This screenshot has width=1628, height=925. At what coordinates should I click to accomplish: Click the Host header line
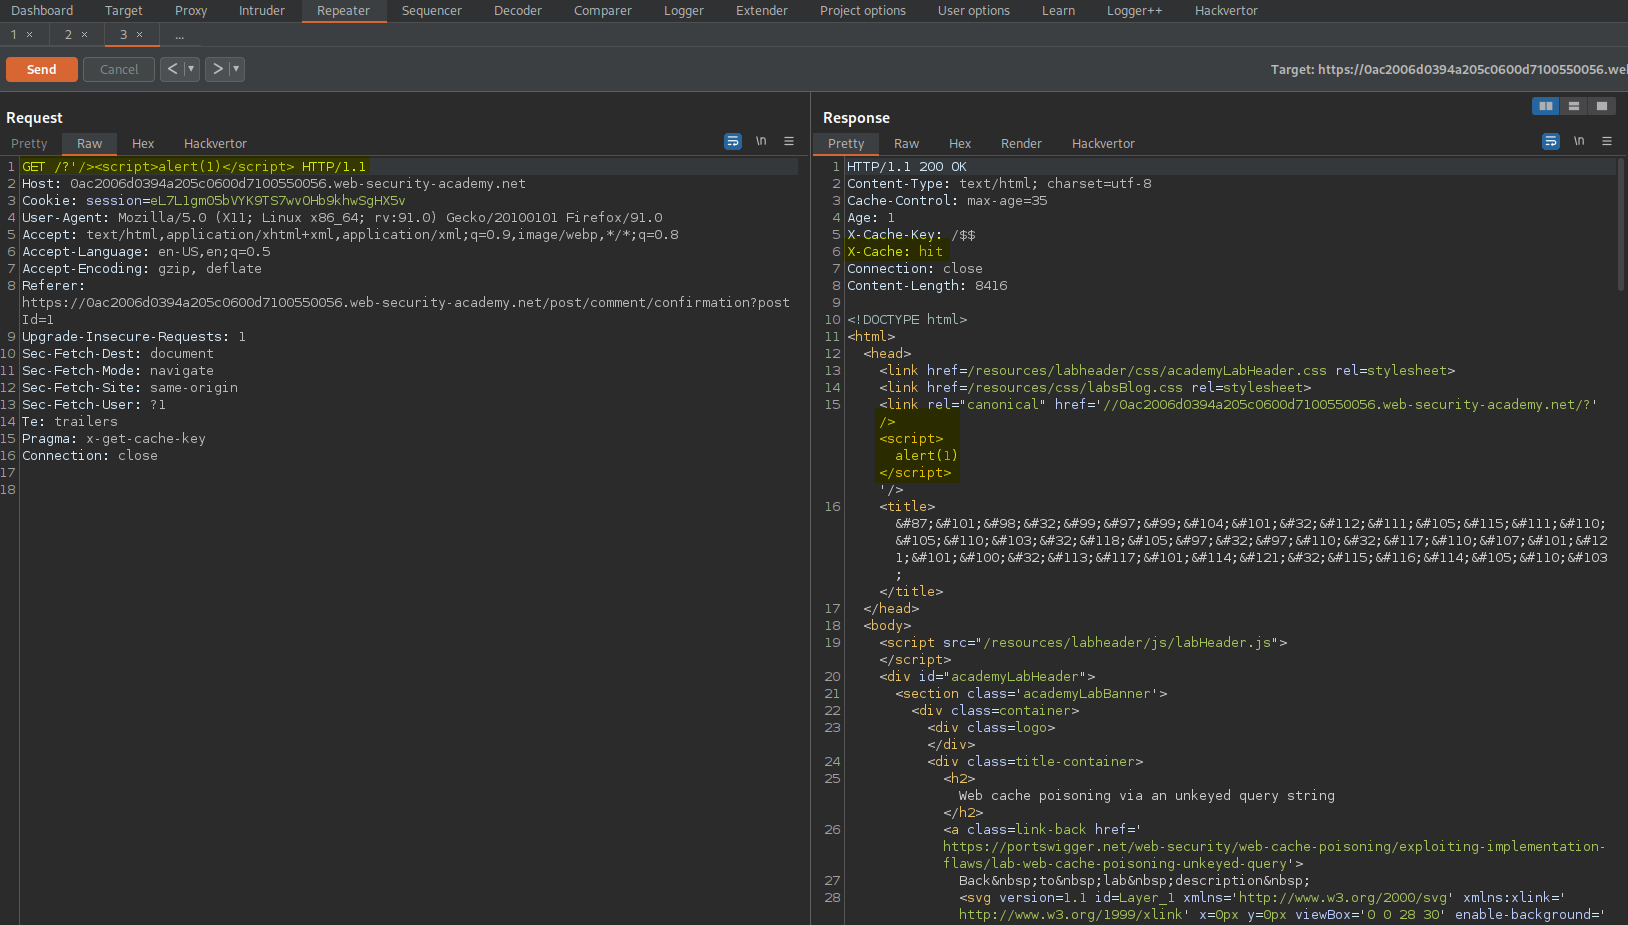point(274,184)
